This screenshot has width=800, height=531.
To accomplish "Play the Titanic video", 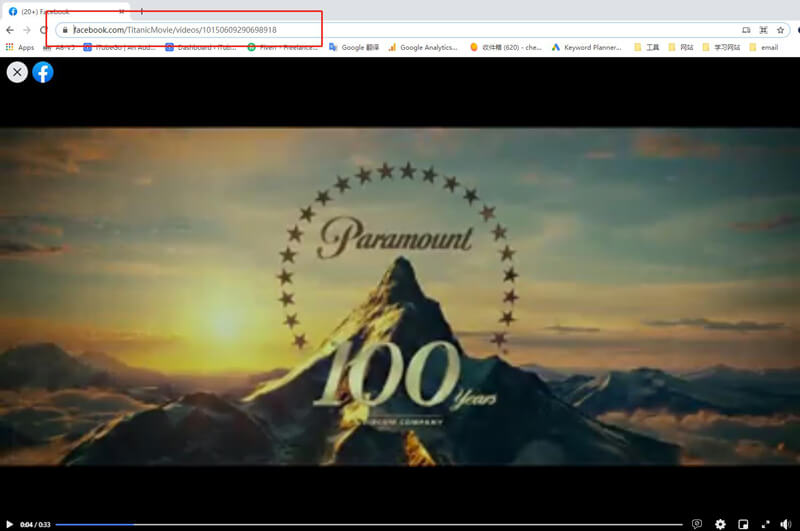I will [9, 524].
